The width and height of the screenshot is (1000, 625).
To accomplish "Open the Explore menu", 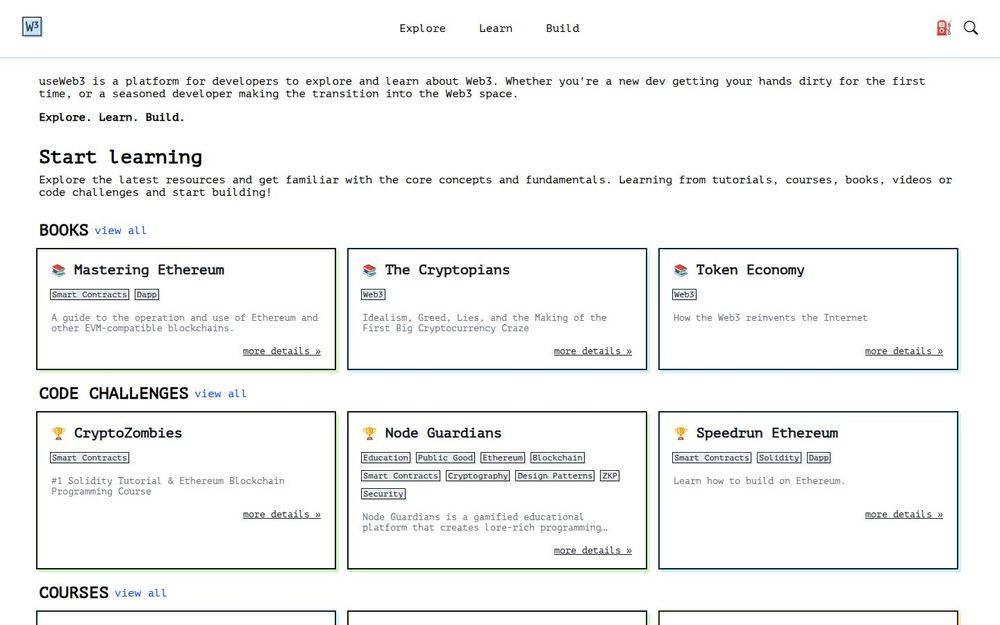I will tap(422, 28).
